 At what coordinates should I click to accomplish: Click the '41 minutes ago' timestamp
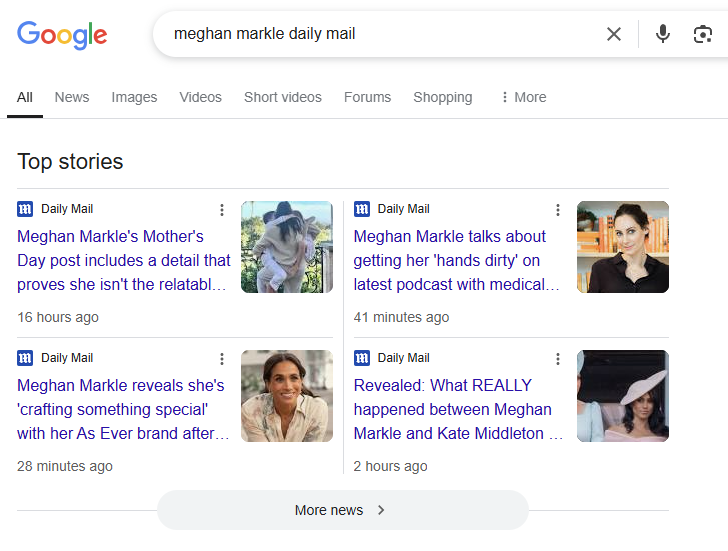click(x=402, y=318)
